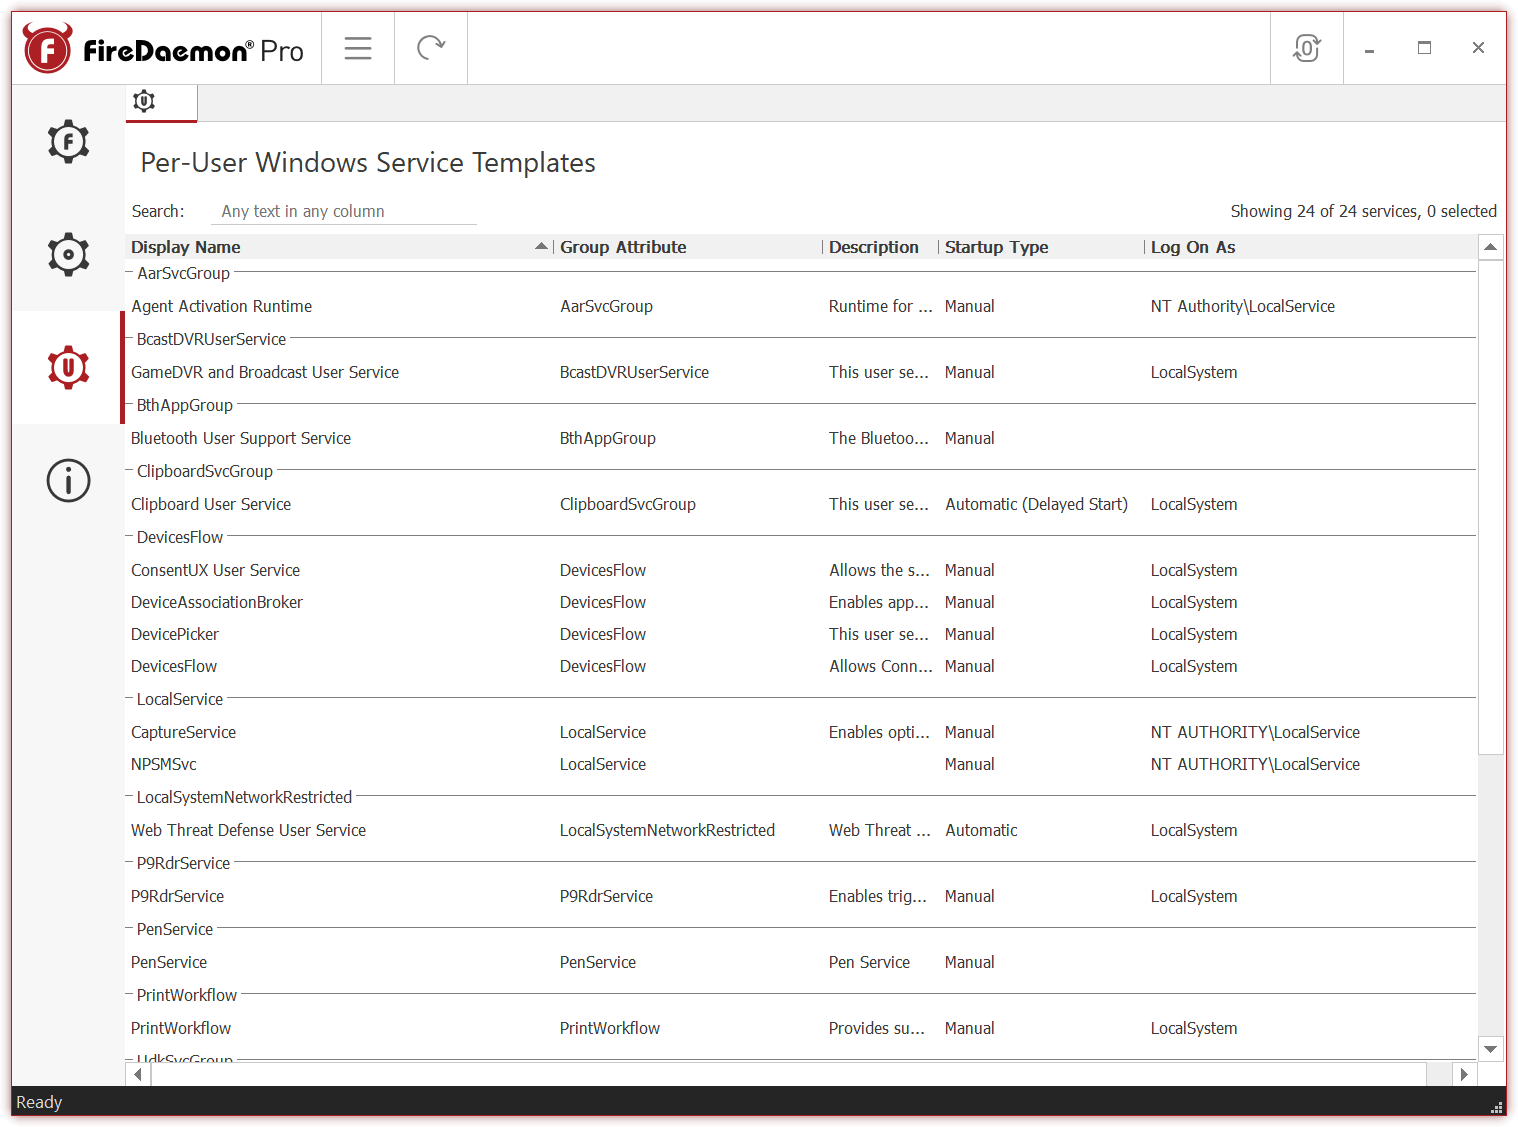Select PenService row under PenService group
This screenshot has height=1127, width=1518.
(x=801, y=962)
